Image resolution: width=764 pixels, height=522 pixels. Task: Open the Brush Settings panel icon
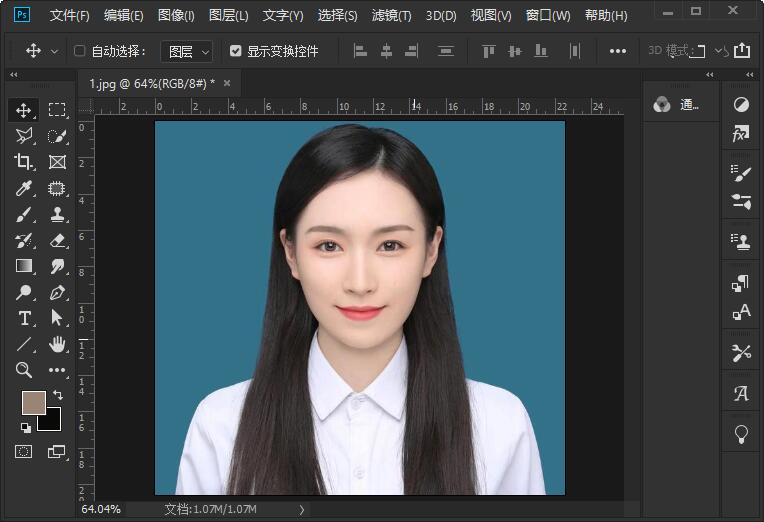tap(741, 173)
